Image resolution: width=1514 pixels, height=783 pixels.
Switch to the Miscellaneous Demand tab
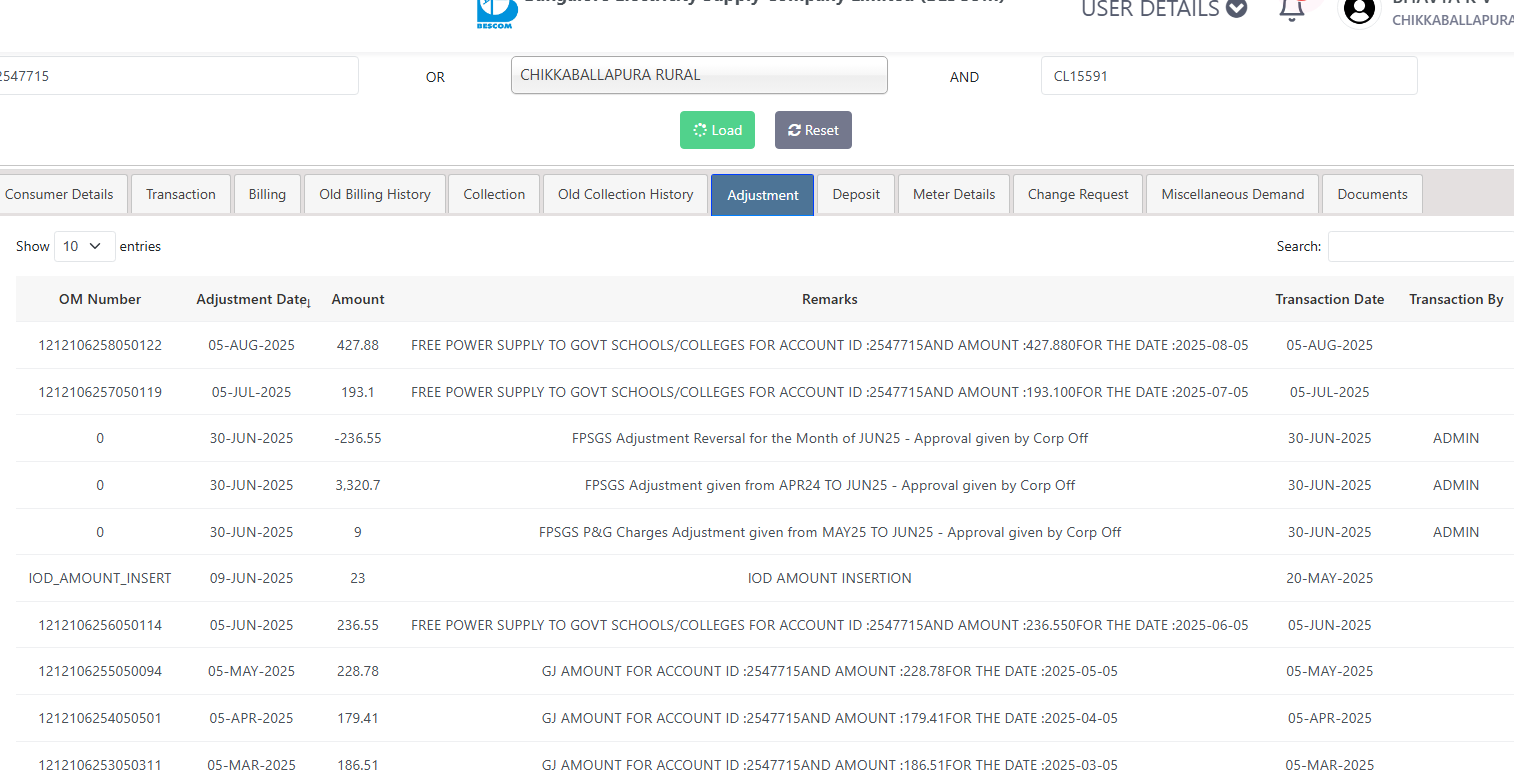tap(1233, 194)
